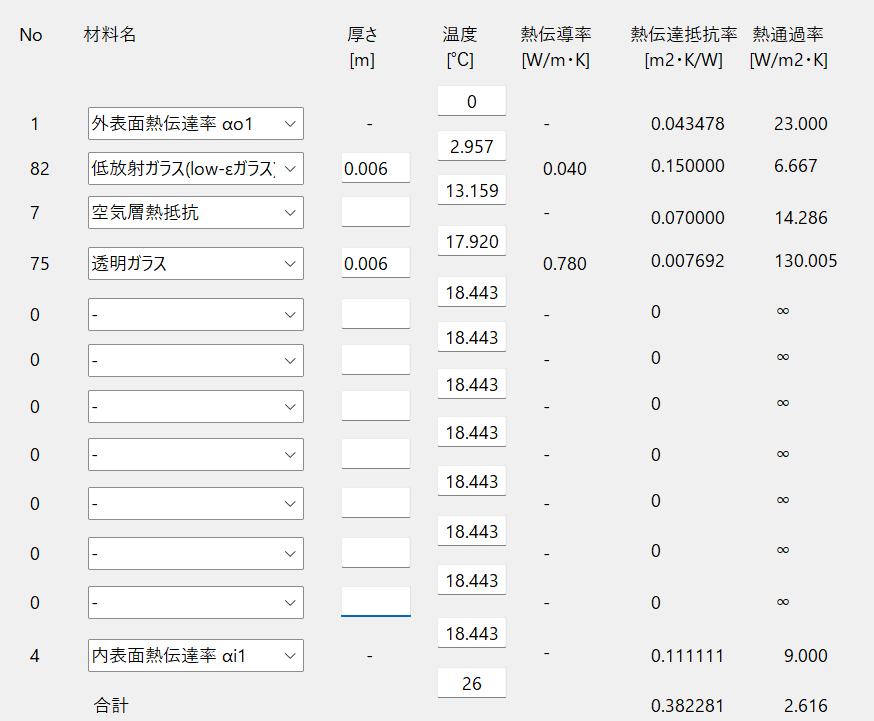Expand the 低放射ガラス material dropdown
This screenshot has height=721, width=874.
(196, 168)
